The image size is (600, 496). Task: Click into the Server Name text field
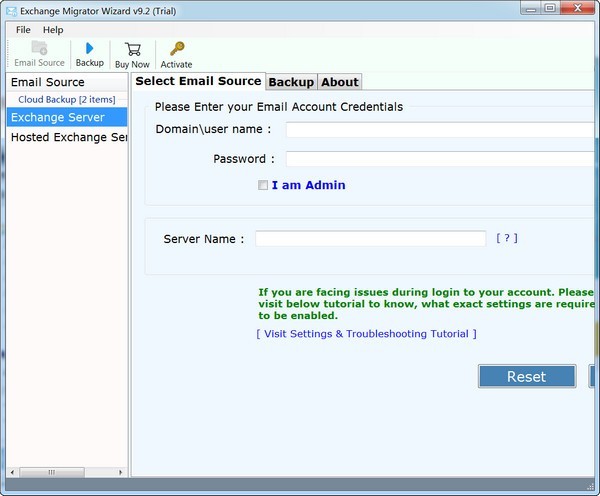pyautogui.click(x=370, y=239)
